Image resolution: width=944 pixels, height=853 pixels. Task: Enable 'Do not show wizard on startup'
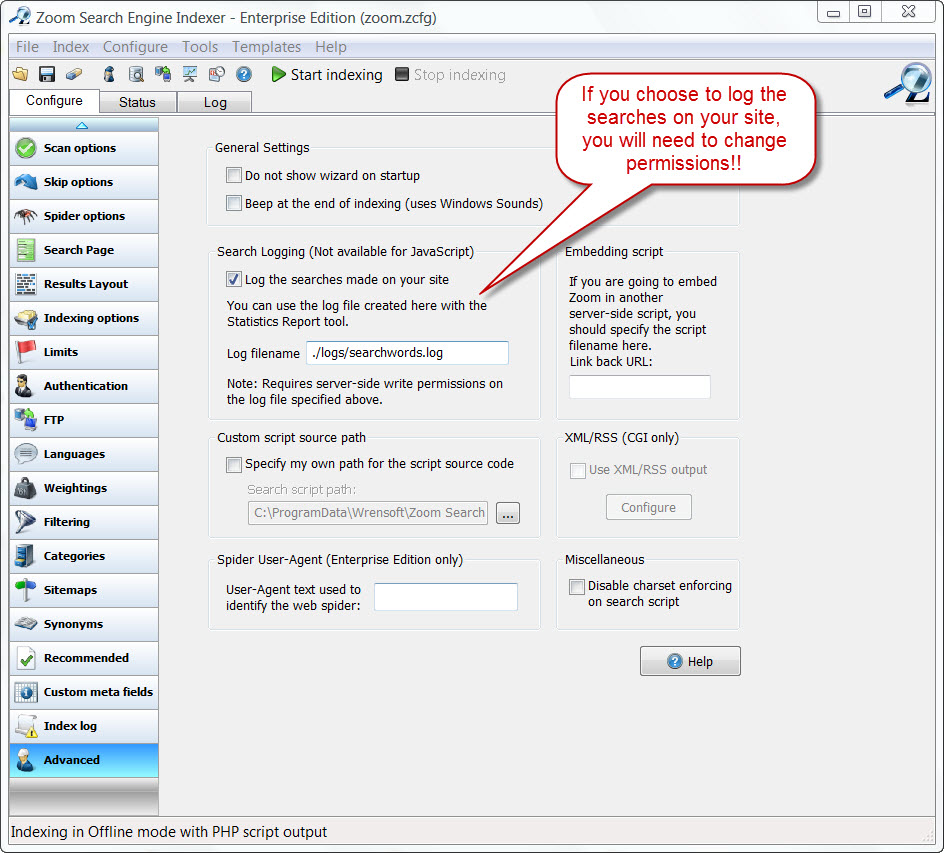[234, 175]
